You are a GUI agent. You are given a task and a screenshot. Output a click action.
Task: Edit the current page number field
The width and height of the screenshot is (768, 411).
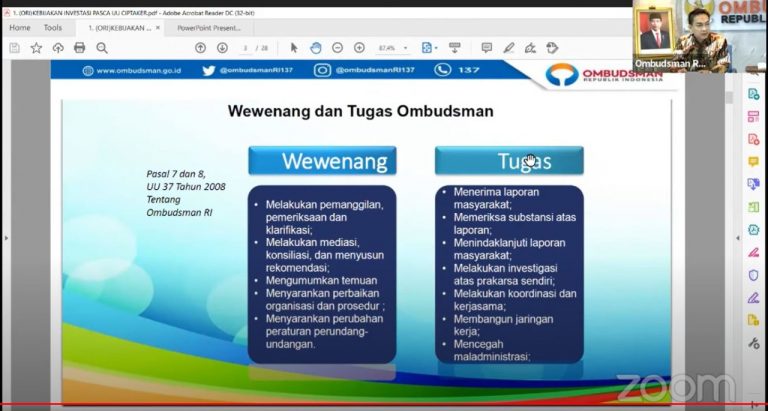[x=246, y=48]
